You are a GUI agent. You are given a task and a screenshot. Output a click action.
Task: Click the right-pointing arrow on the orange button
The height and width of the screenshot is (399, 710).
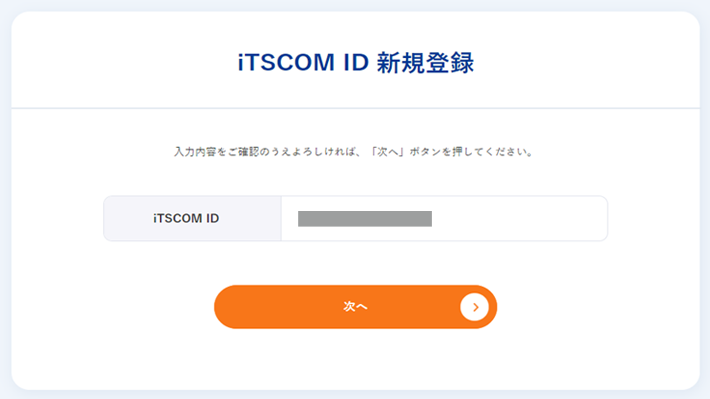[x=475, y=307]
